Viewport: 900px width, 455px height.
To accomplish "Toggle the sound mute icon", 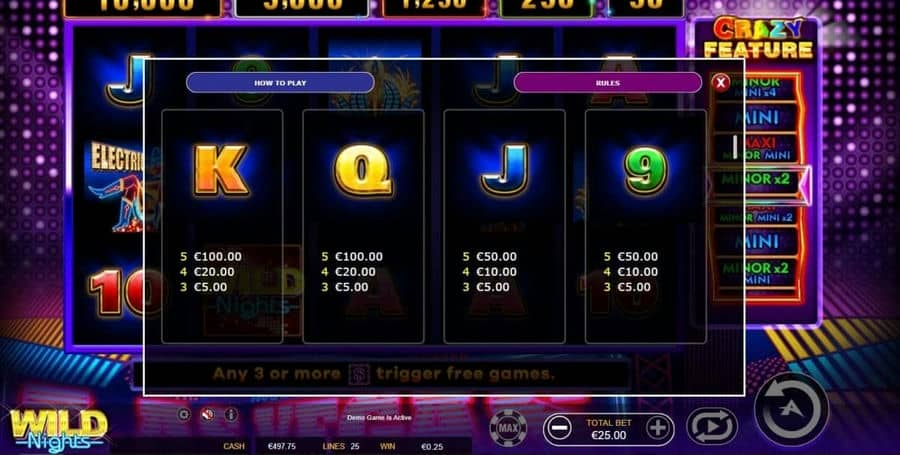I will point(208,414).
